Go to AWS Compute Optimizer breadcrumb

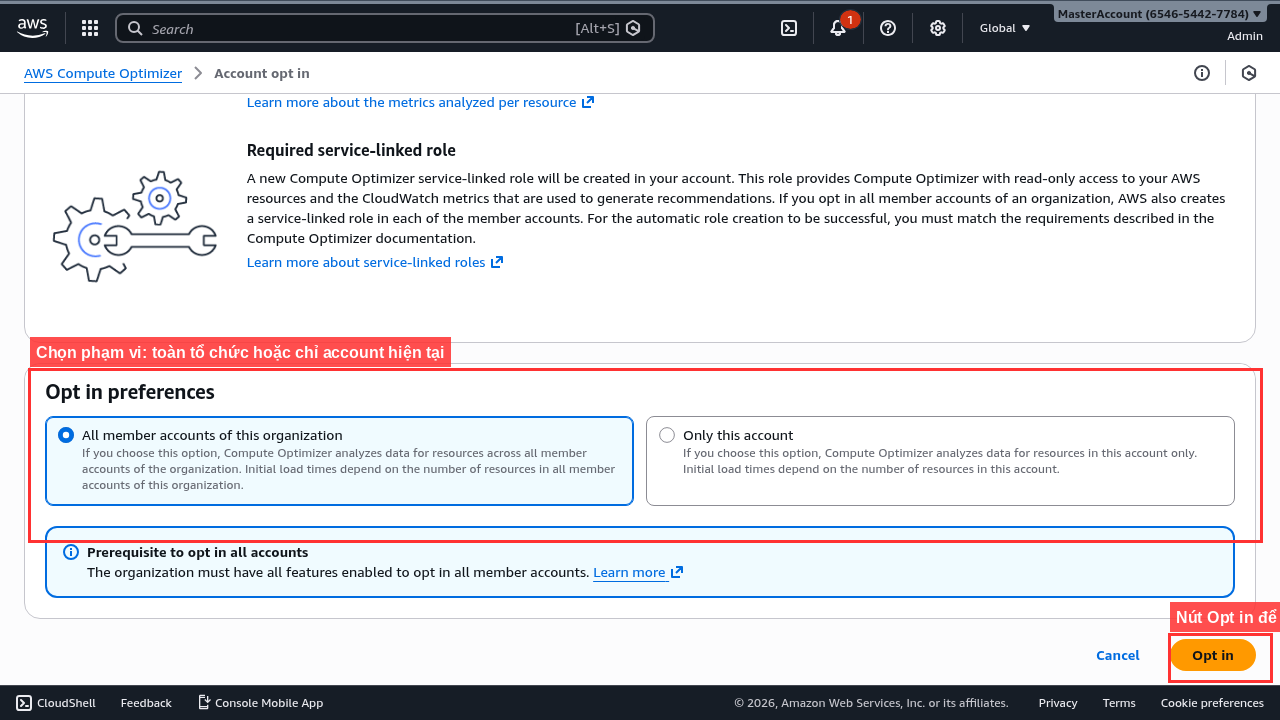coord(103,73)
